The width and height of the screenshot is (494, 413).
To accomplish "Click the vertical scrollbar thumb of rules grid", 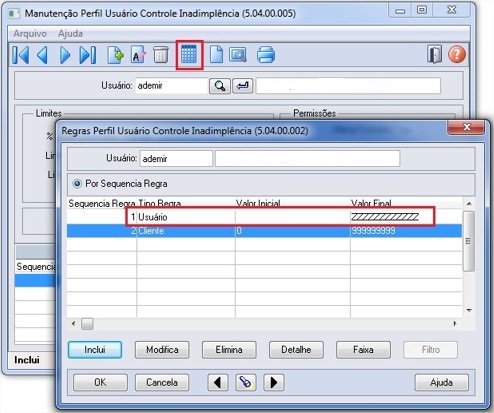I will 469,241.
